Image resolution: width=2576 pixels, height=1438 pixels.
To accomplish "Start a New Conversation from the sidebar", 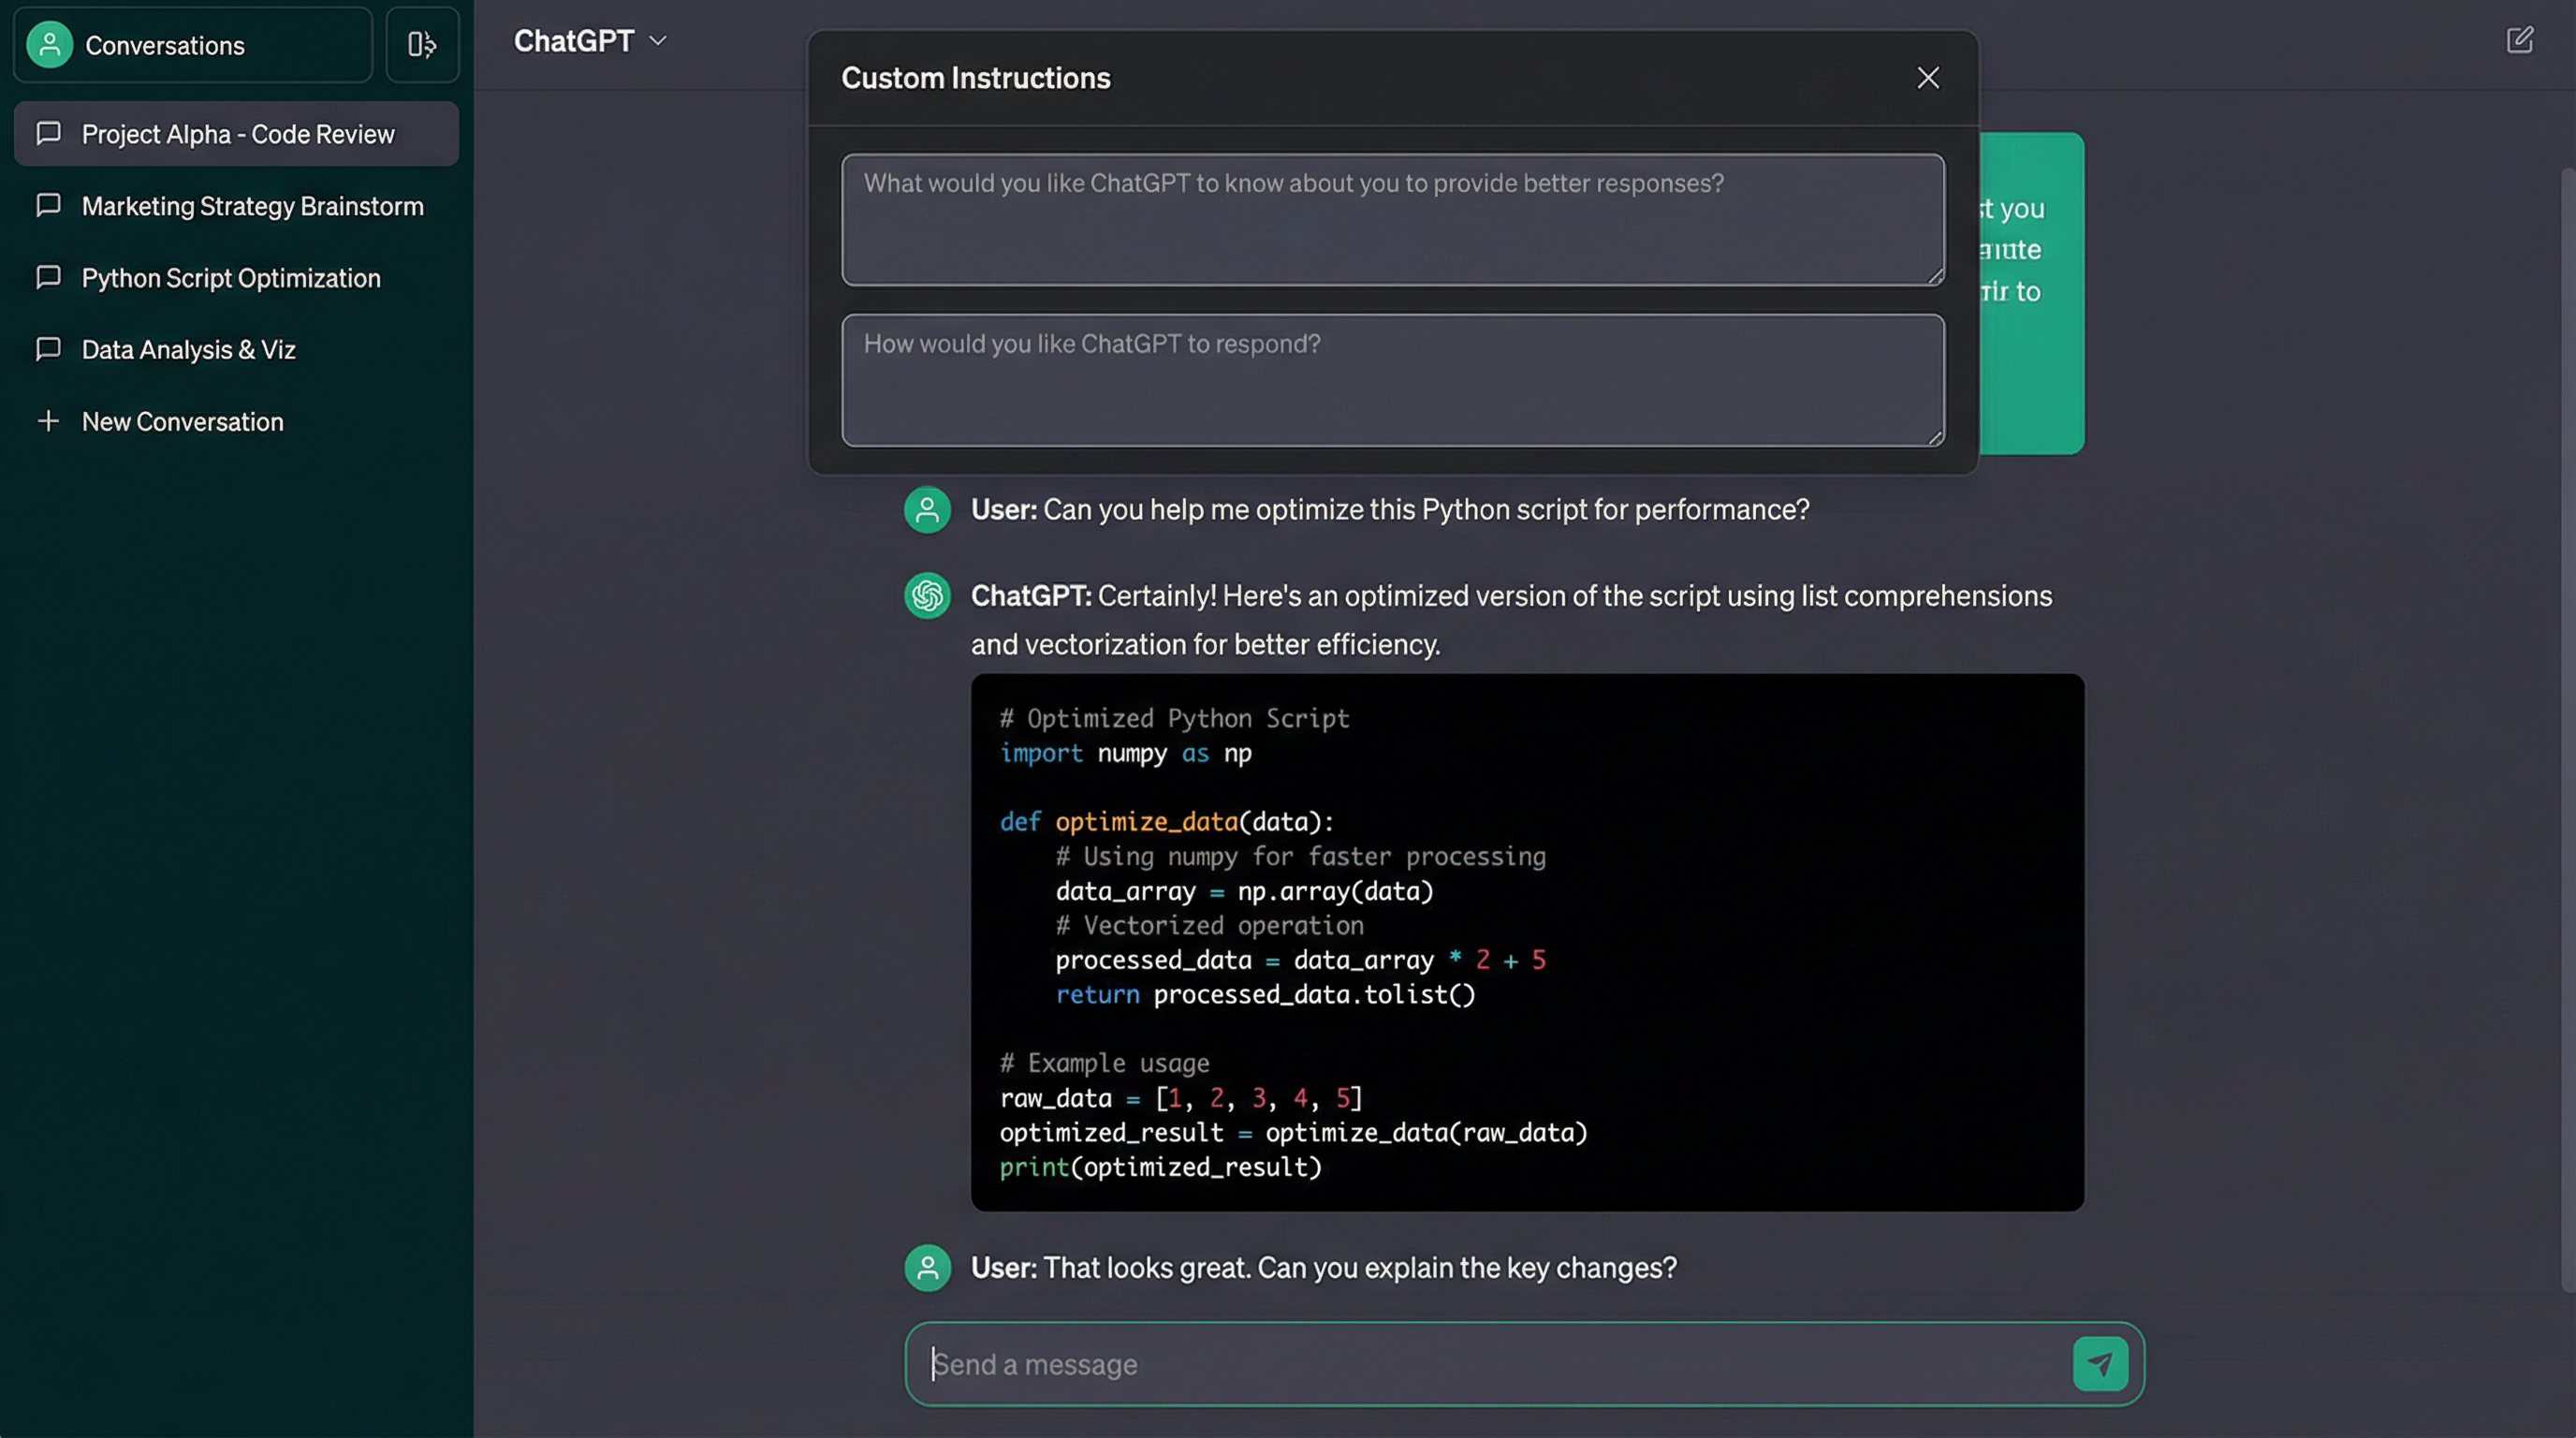I will (x=180, y=421).
